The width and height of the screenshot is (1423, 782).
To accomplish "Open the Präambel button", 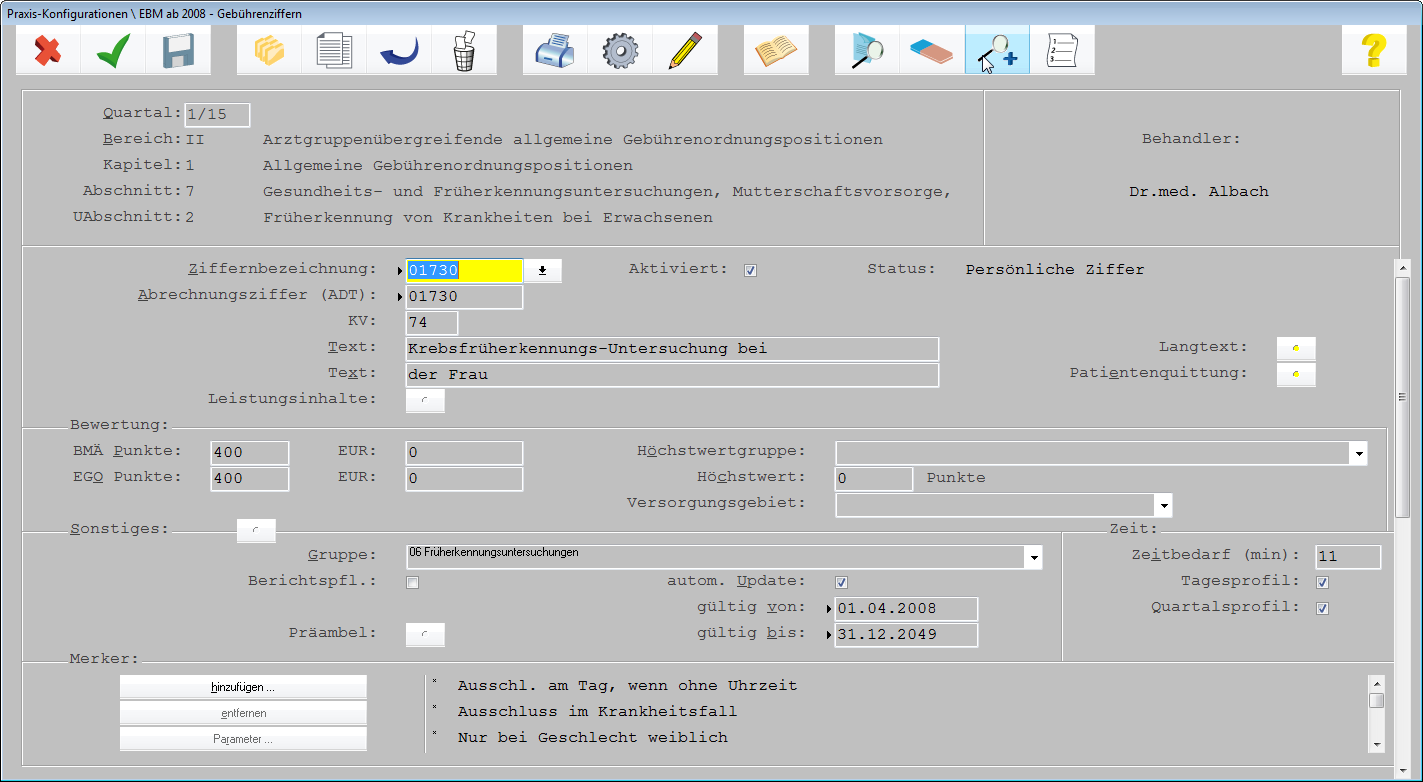I will 425,635.
